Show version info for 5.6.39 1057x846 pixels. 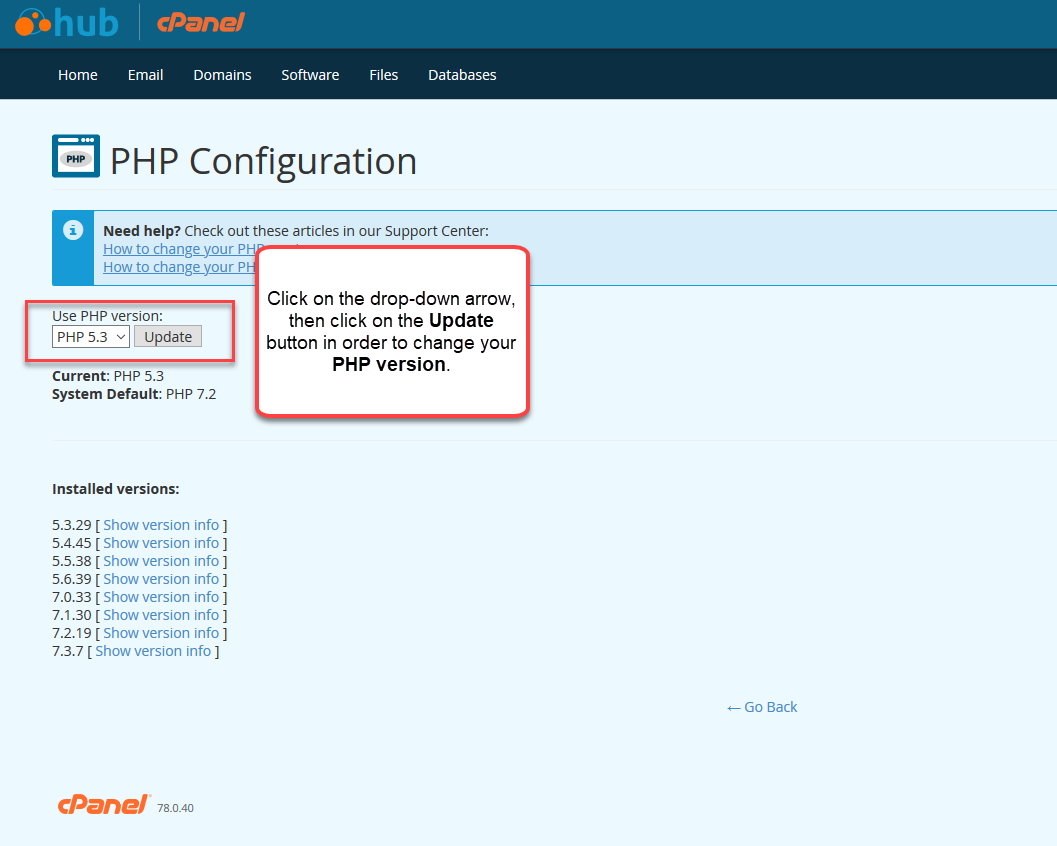coord(161,579)
